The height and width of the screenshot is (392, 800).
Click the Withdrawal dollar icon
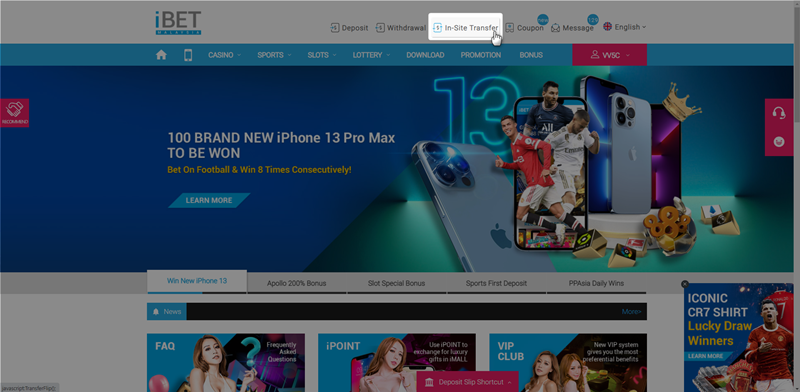pyautogui.click(x=380, y=28)
